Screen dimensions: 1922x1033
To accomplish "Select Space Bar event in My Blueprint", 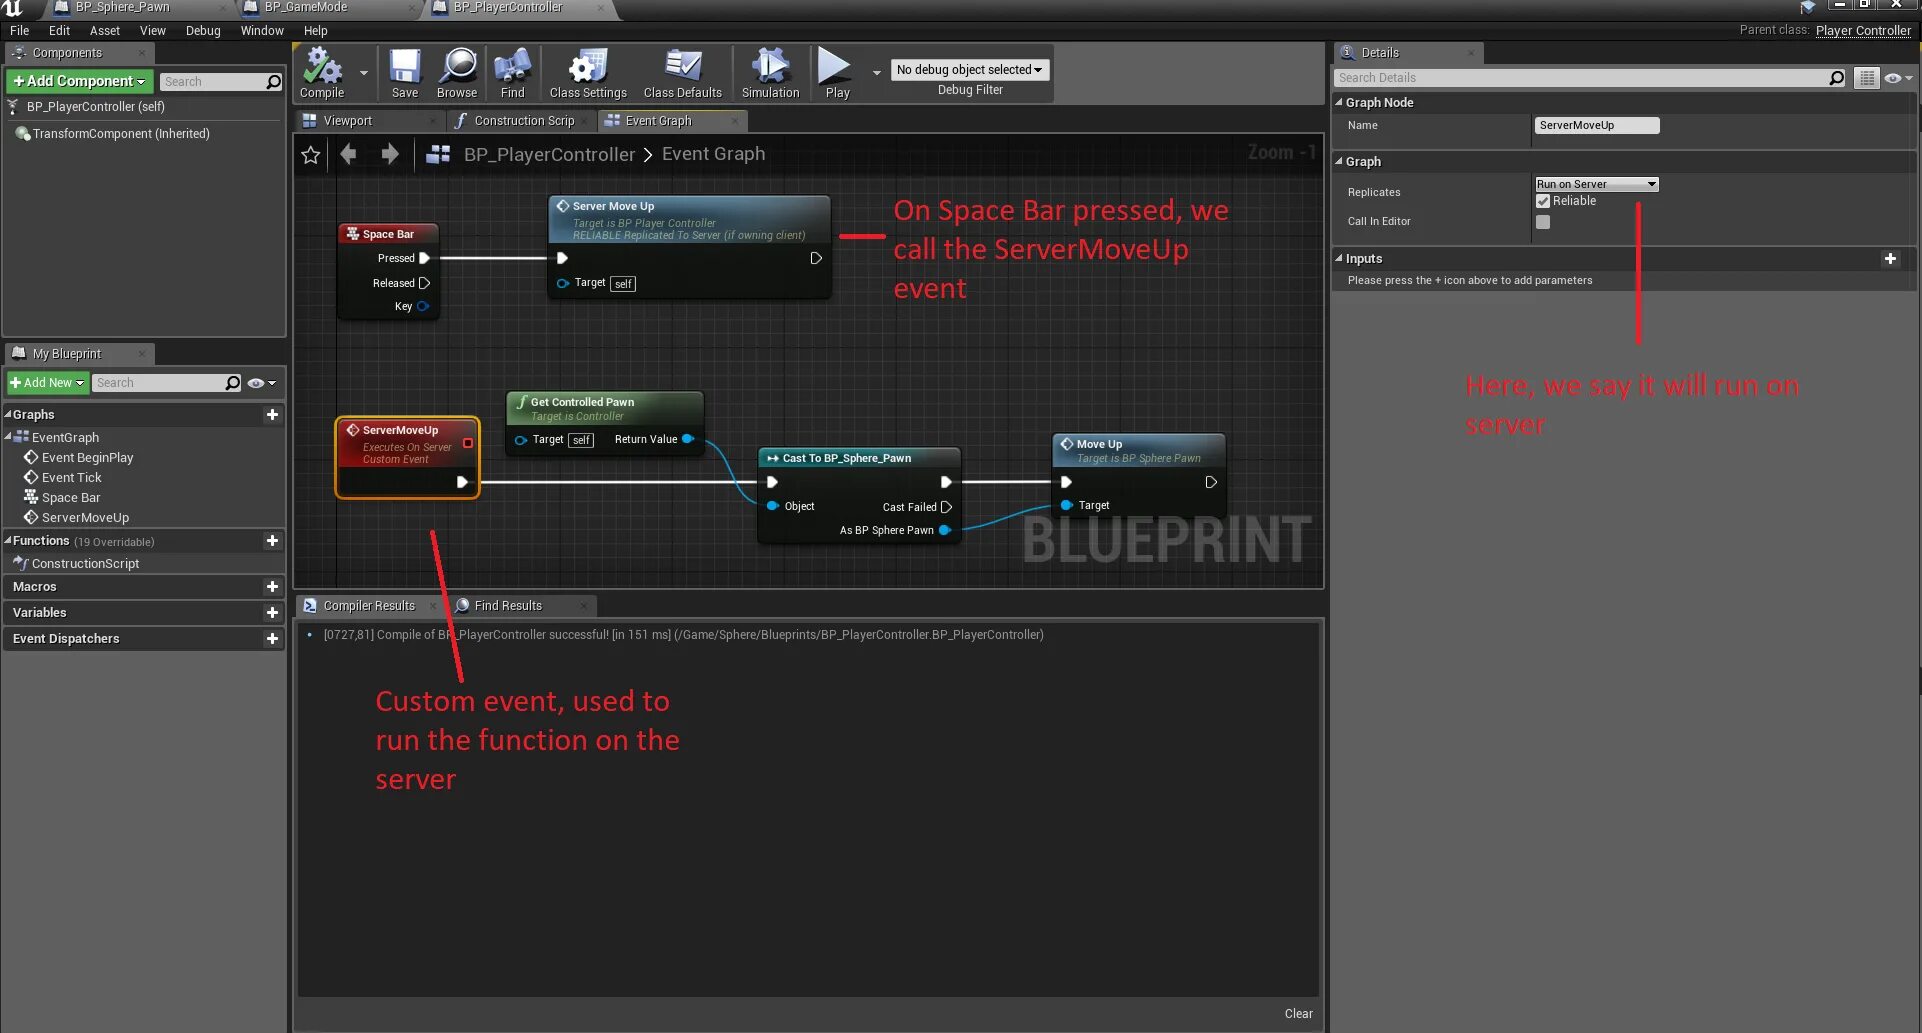I will tap(70, 498).
